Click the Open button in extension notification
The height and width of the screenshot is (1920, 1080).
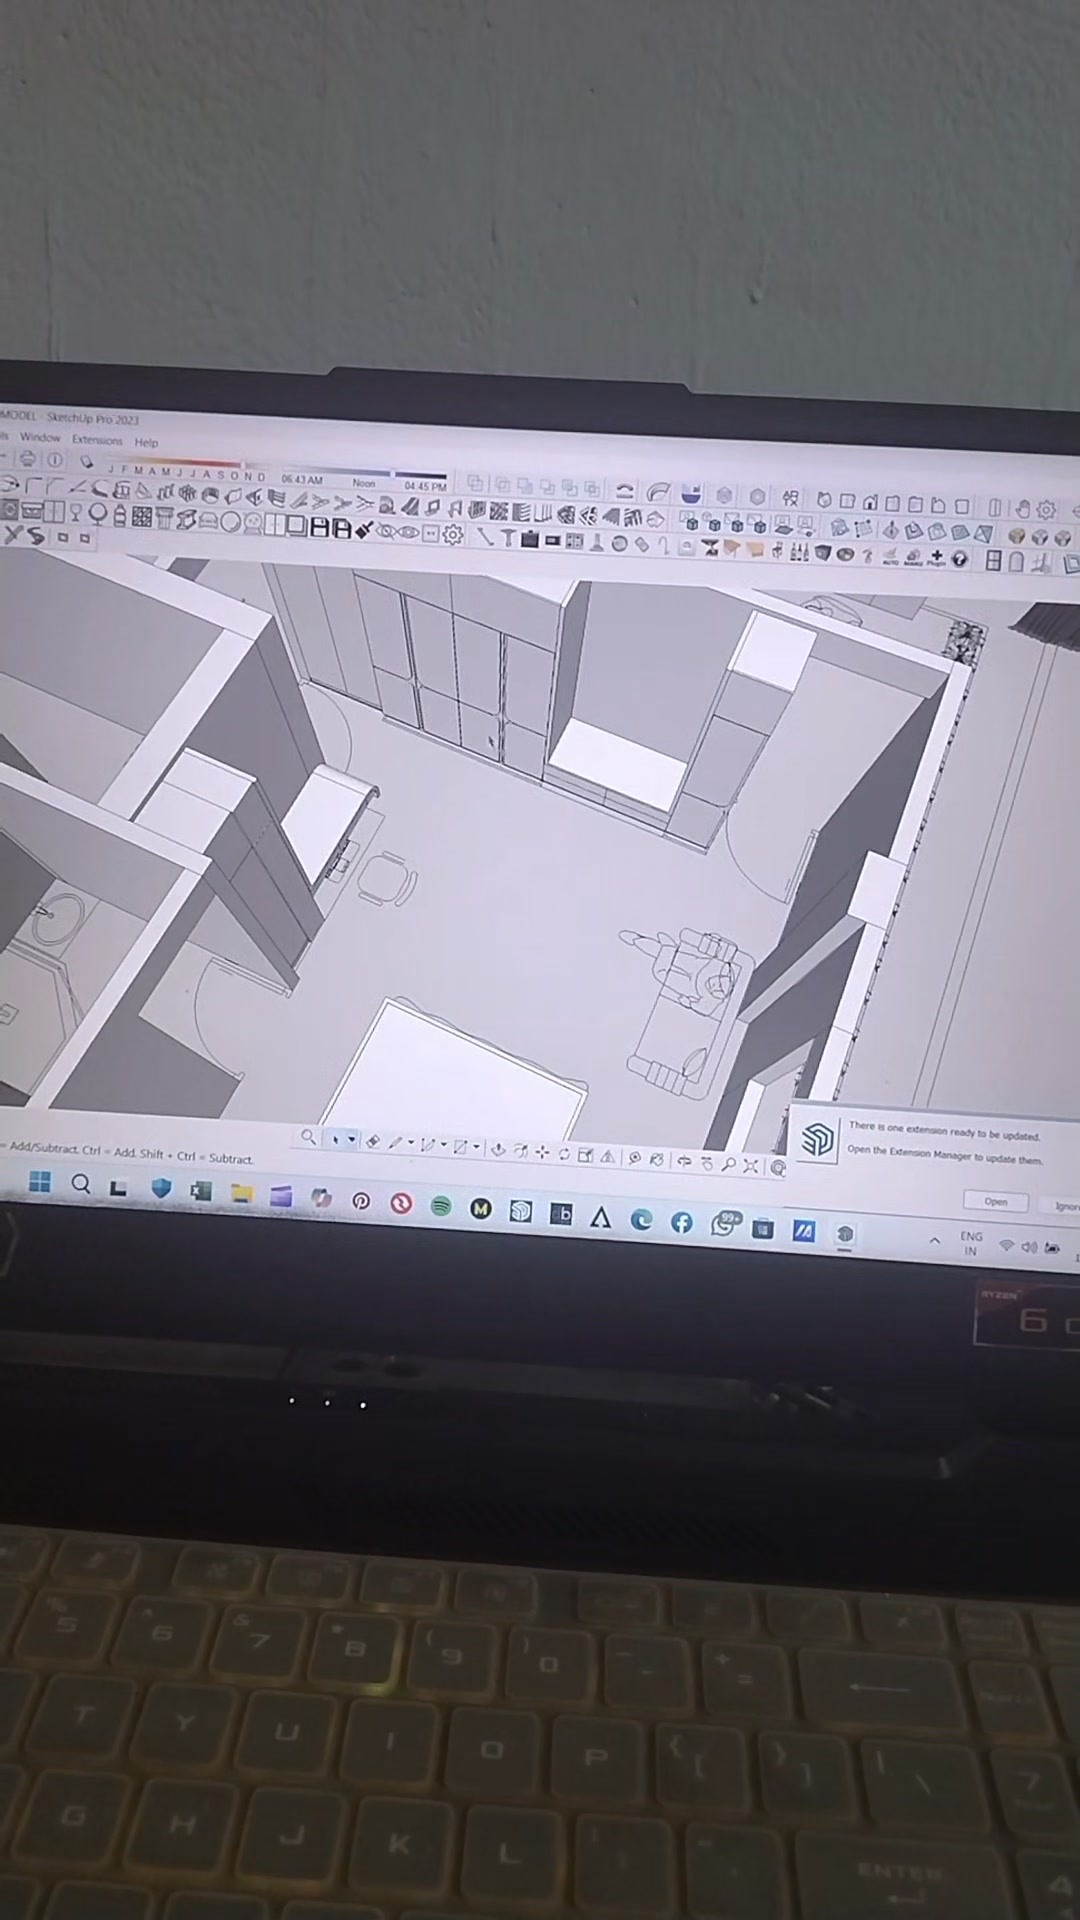click(x=995, y=1201)
